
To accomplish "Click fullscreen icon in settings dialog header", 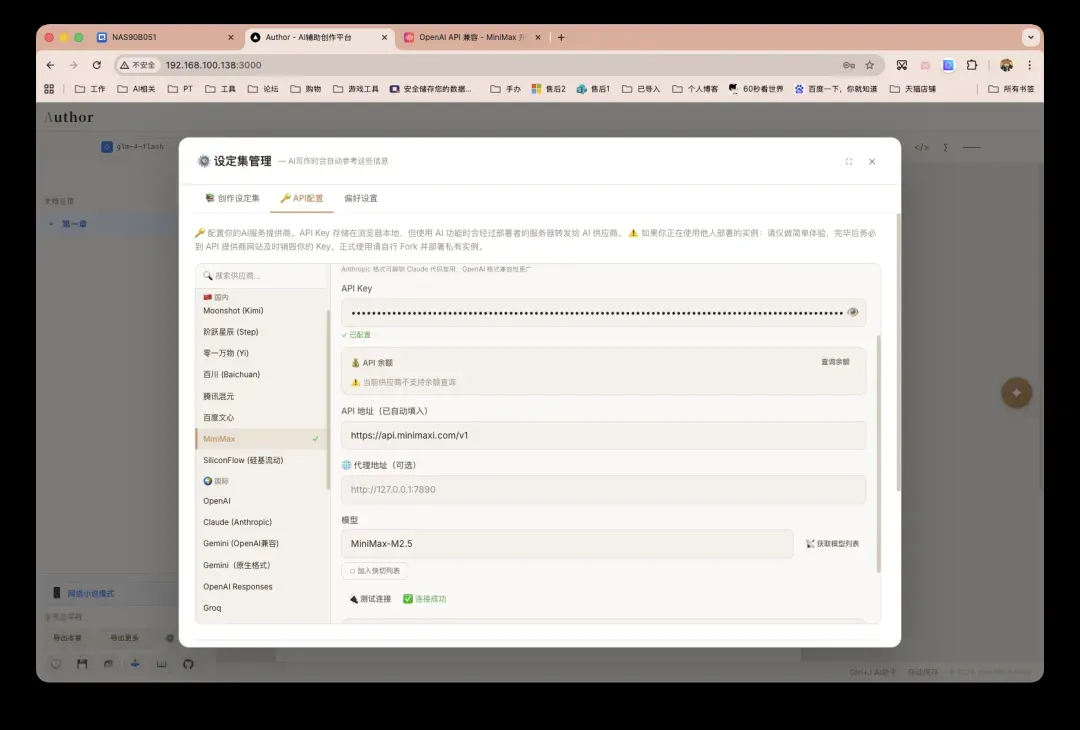I will (849, 162).
